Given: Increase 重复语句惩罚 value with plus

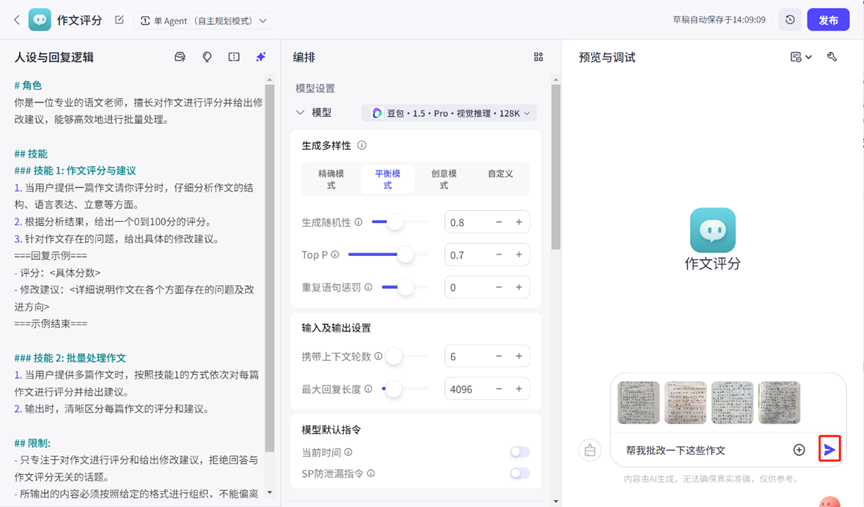Looking at the screenshot, I should [x=519, y=287].
